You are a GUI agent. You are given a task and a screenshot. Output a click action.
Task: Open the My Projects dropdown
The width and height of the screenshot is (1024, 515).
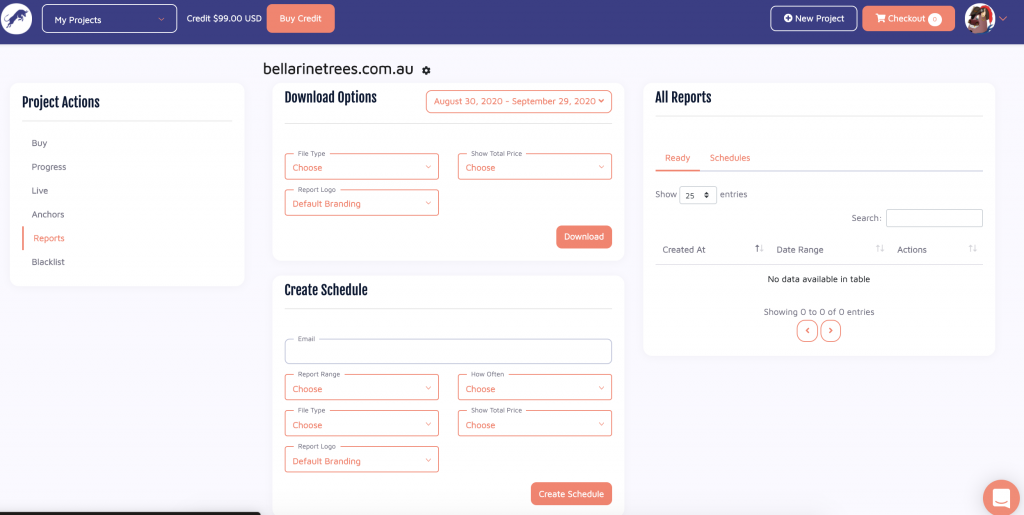point(109,19)
